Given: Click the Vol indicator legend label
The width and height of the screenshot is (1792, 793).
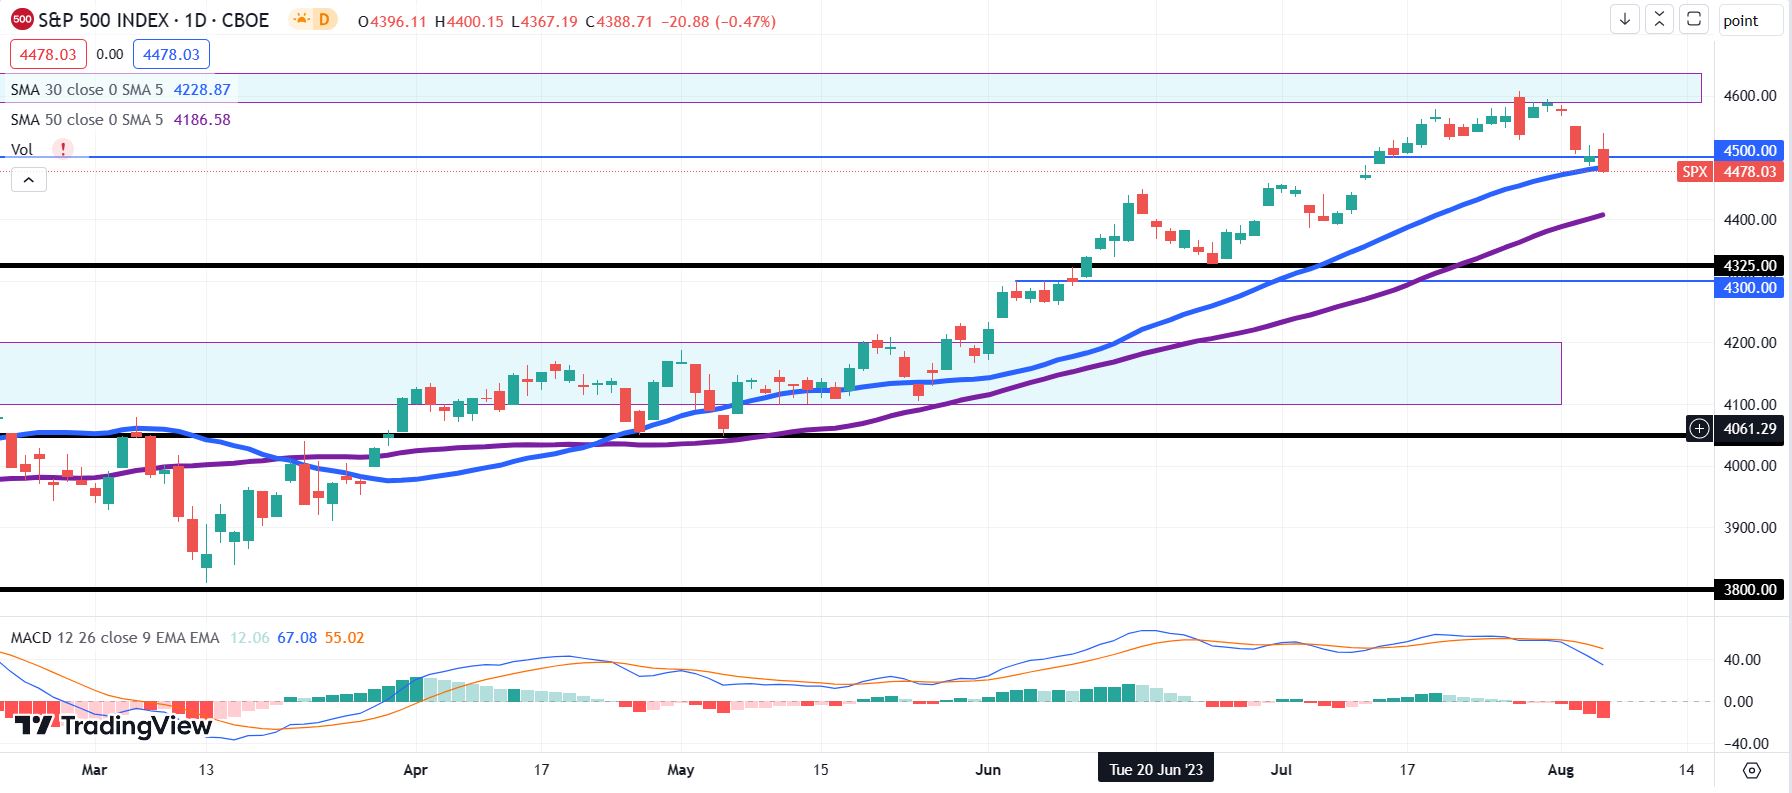Looking at the screenshot, I should 22,149.
